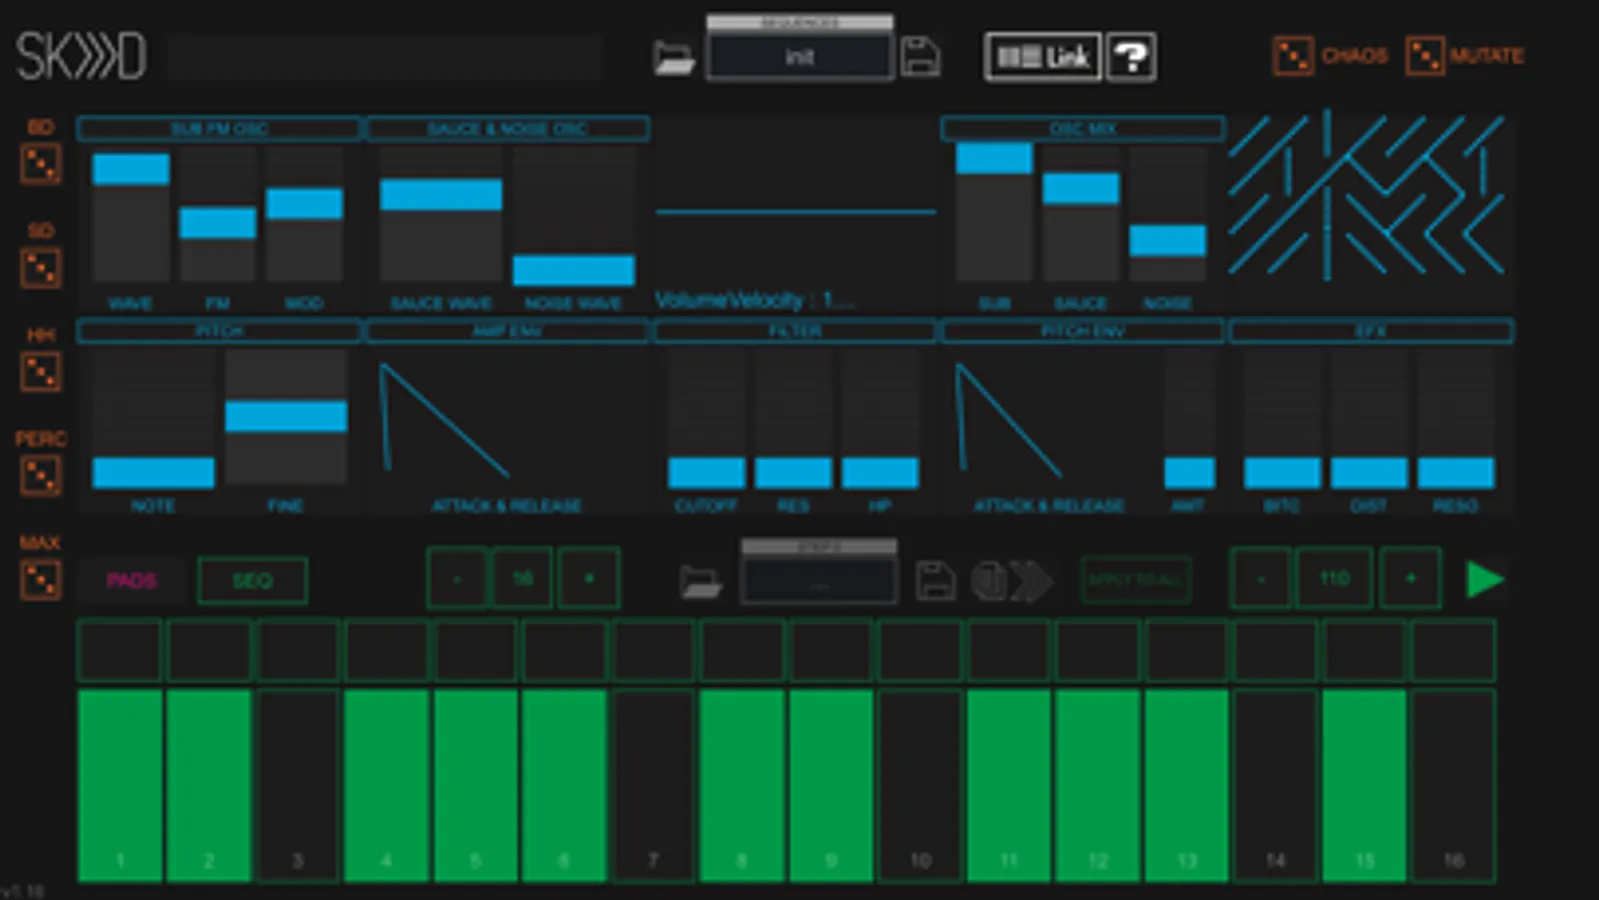Enable step 16 in the sequencer
This screenshot has width=1599, height=900.
[x=1453, y=785]
